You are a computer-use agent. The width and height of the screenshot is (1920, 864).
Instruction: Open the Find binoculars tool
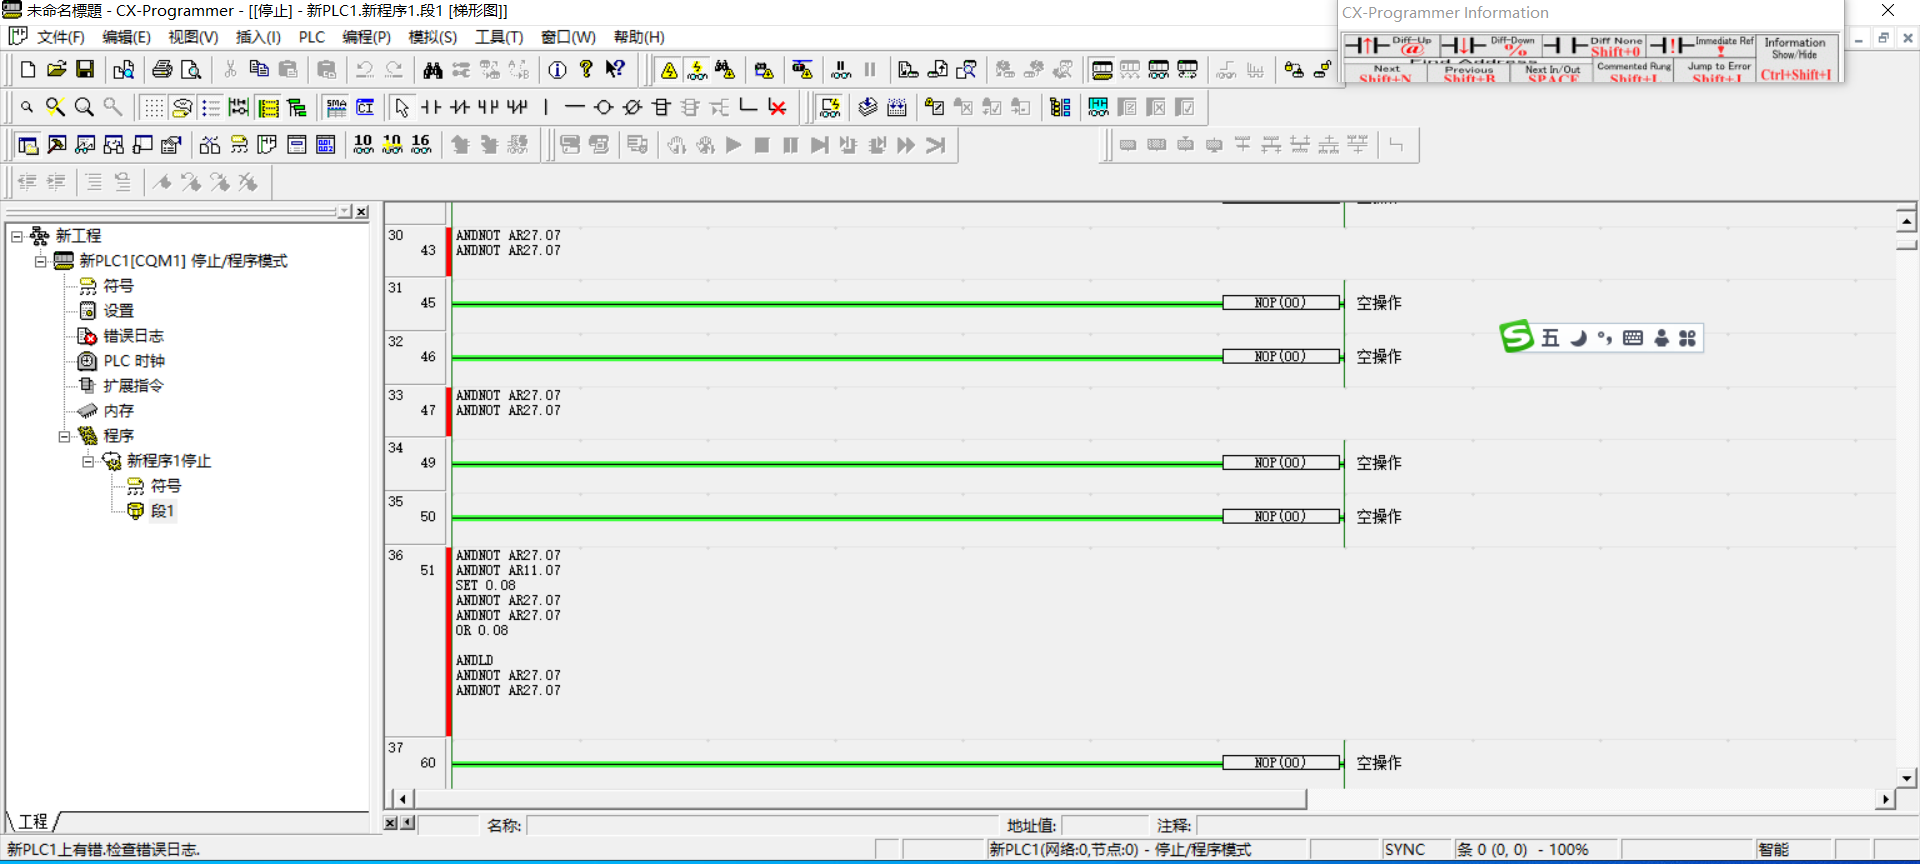click(432, 70)
